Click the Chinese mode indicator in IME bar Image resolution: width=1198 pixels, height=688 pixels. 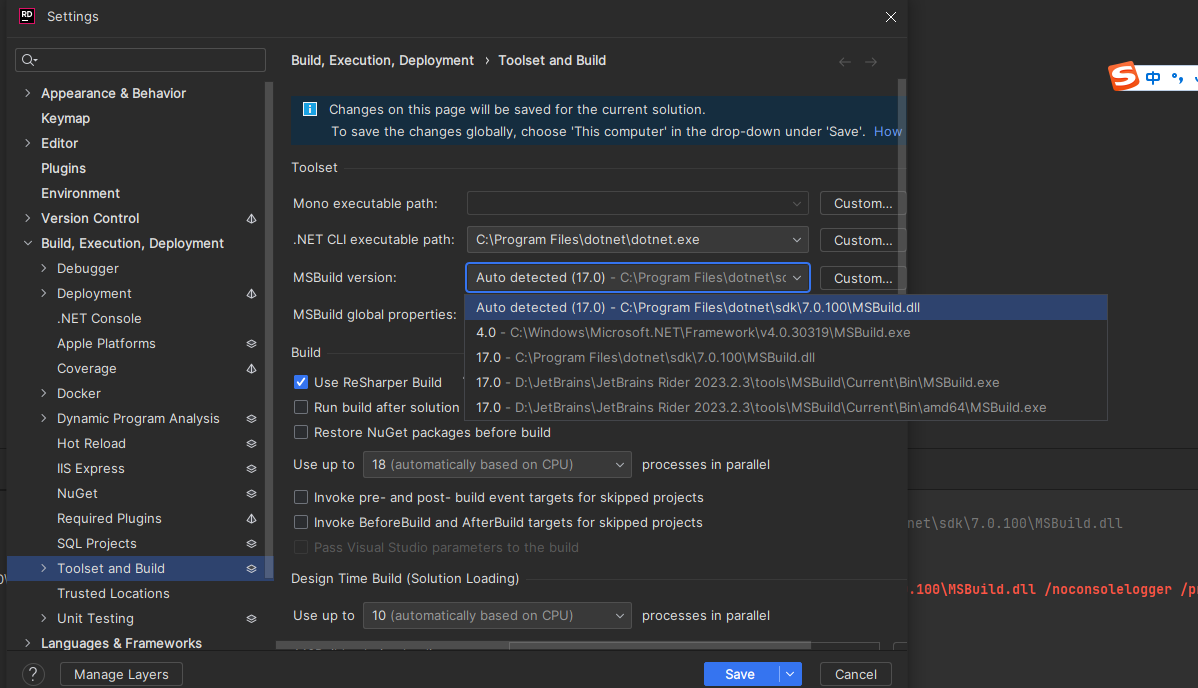point(1153,77)
